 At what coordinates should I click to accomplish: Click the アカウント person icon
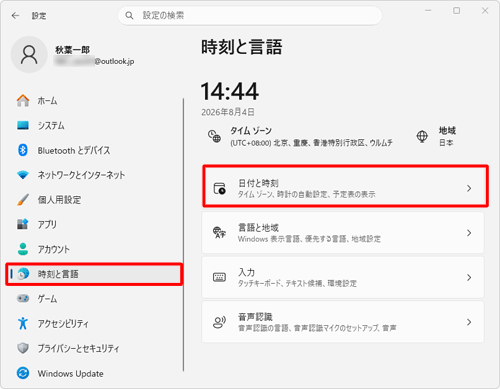23,249
